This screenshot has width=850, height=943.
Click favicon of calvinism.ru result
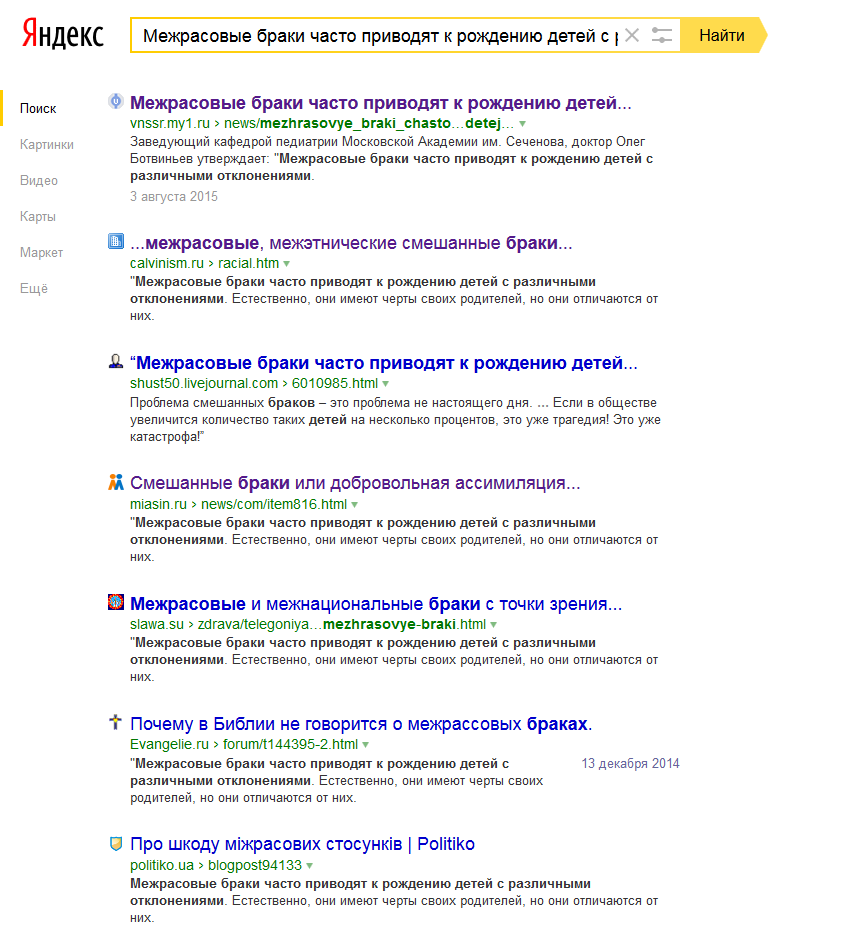click(115, 241)
